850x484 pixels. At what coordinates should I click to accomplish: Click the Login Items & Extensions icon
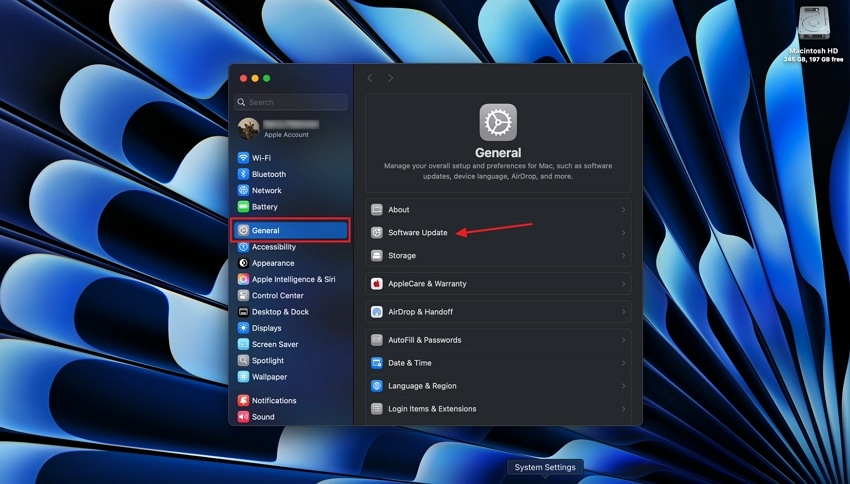point(377,409)
